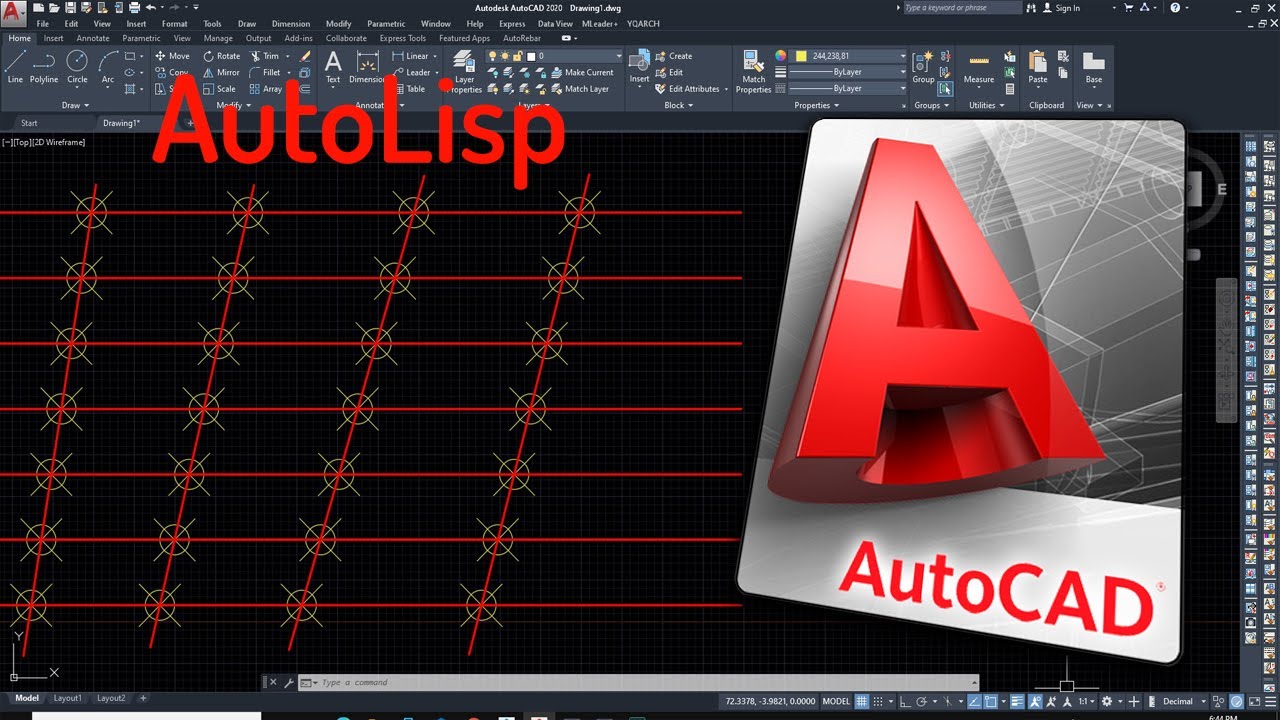Image resolution: width=1280 pixels, height=720 pixels.
Task: Switch to the Start file tab
Action: pos(29,123)
